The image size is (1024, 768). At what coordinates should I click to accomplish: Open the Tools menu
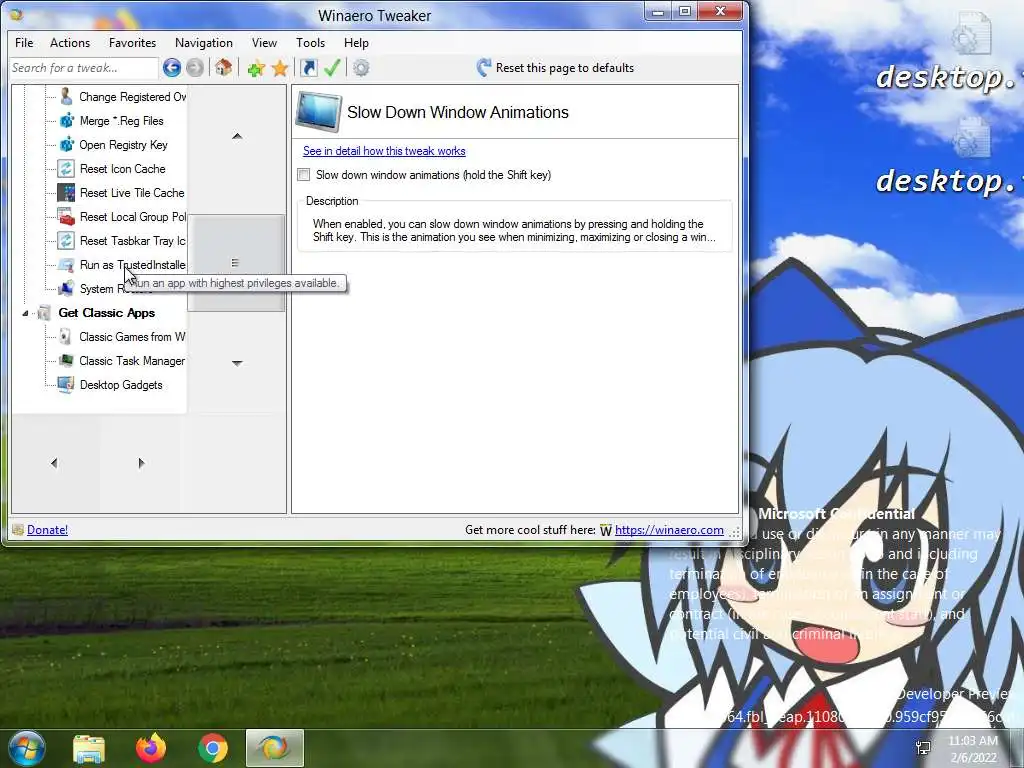(x=310, y=42)
